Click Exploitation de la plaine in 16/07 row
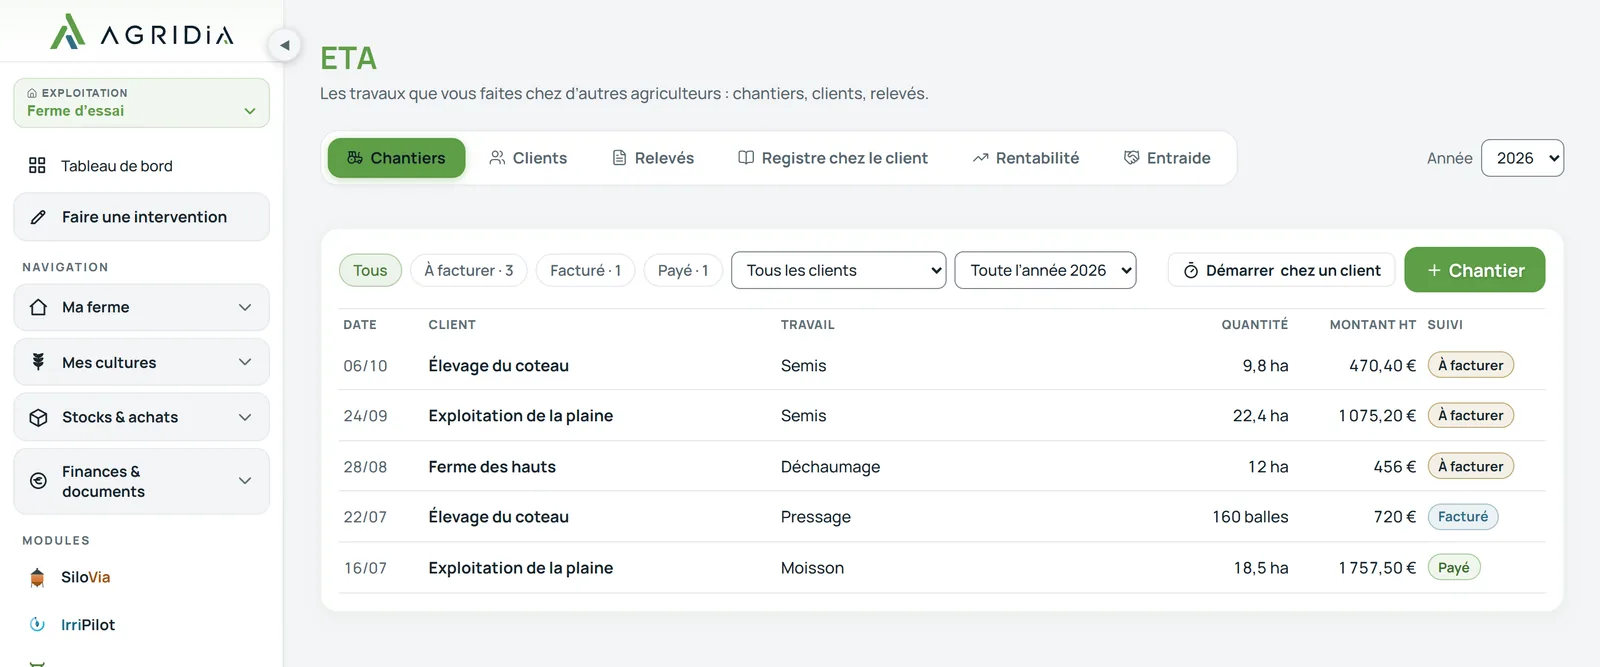The height and width of the screenshot is (667, 1600). click(x=520, y=567)
